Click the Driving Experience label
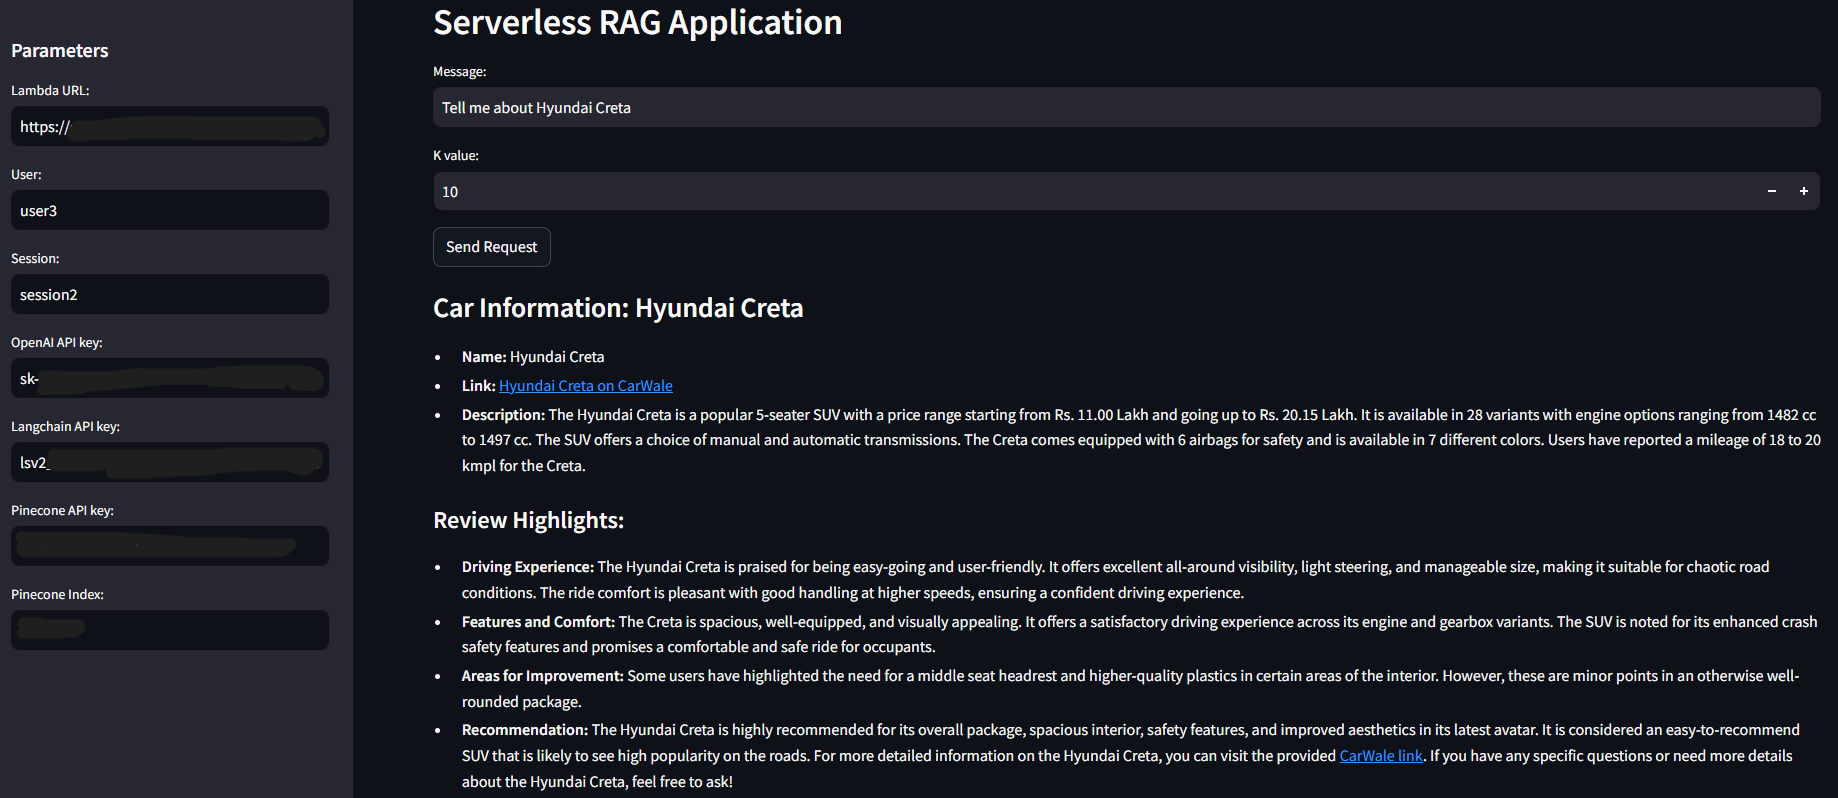1838x798 pixels. pyautogui.click(x=528, y=567)
